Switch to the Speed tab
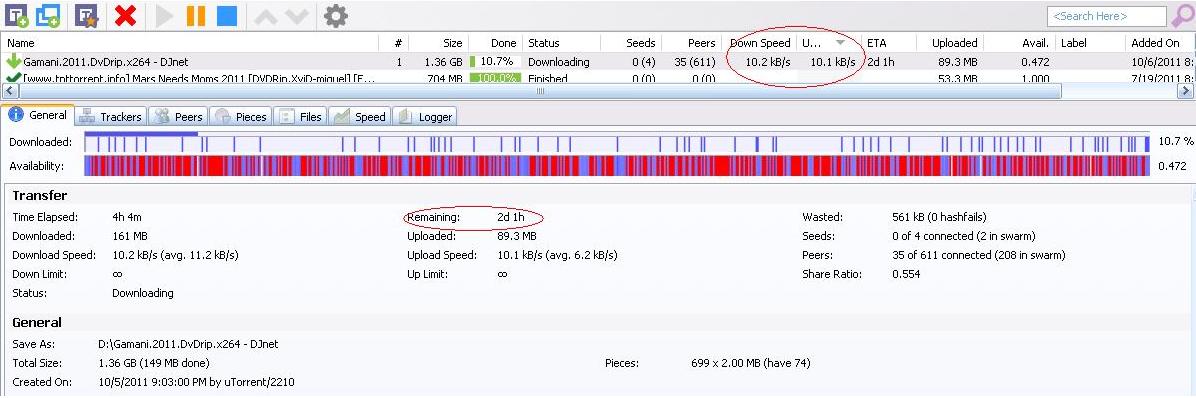Viewport: 1196px width, 398px height. tap(360, 117)
